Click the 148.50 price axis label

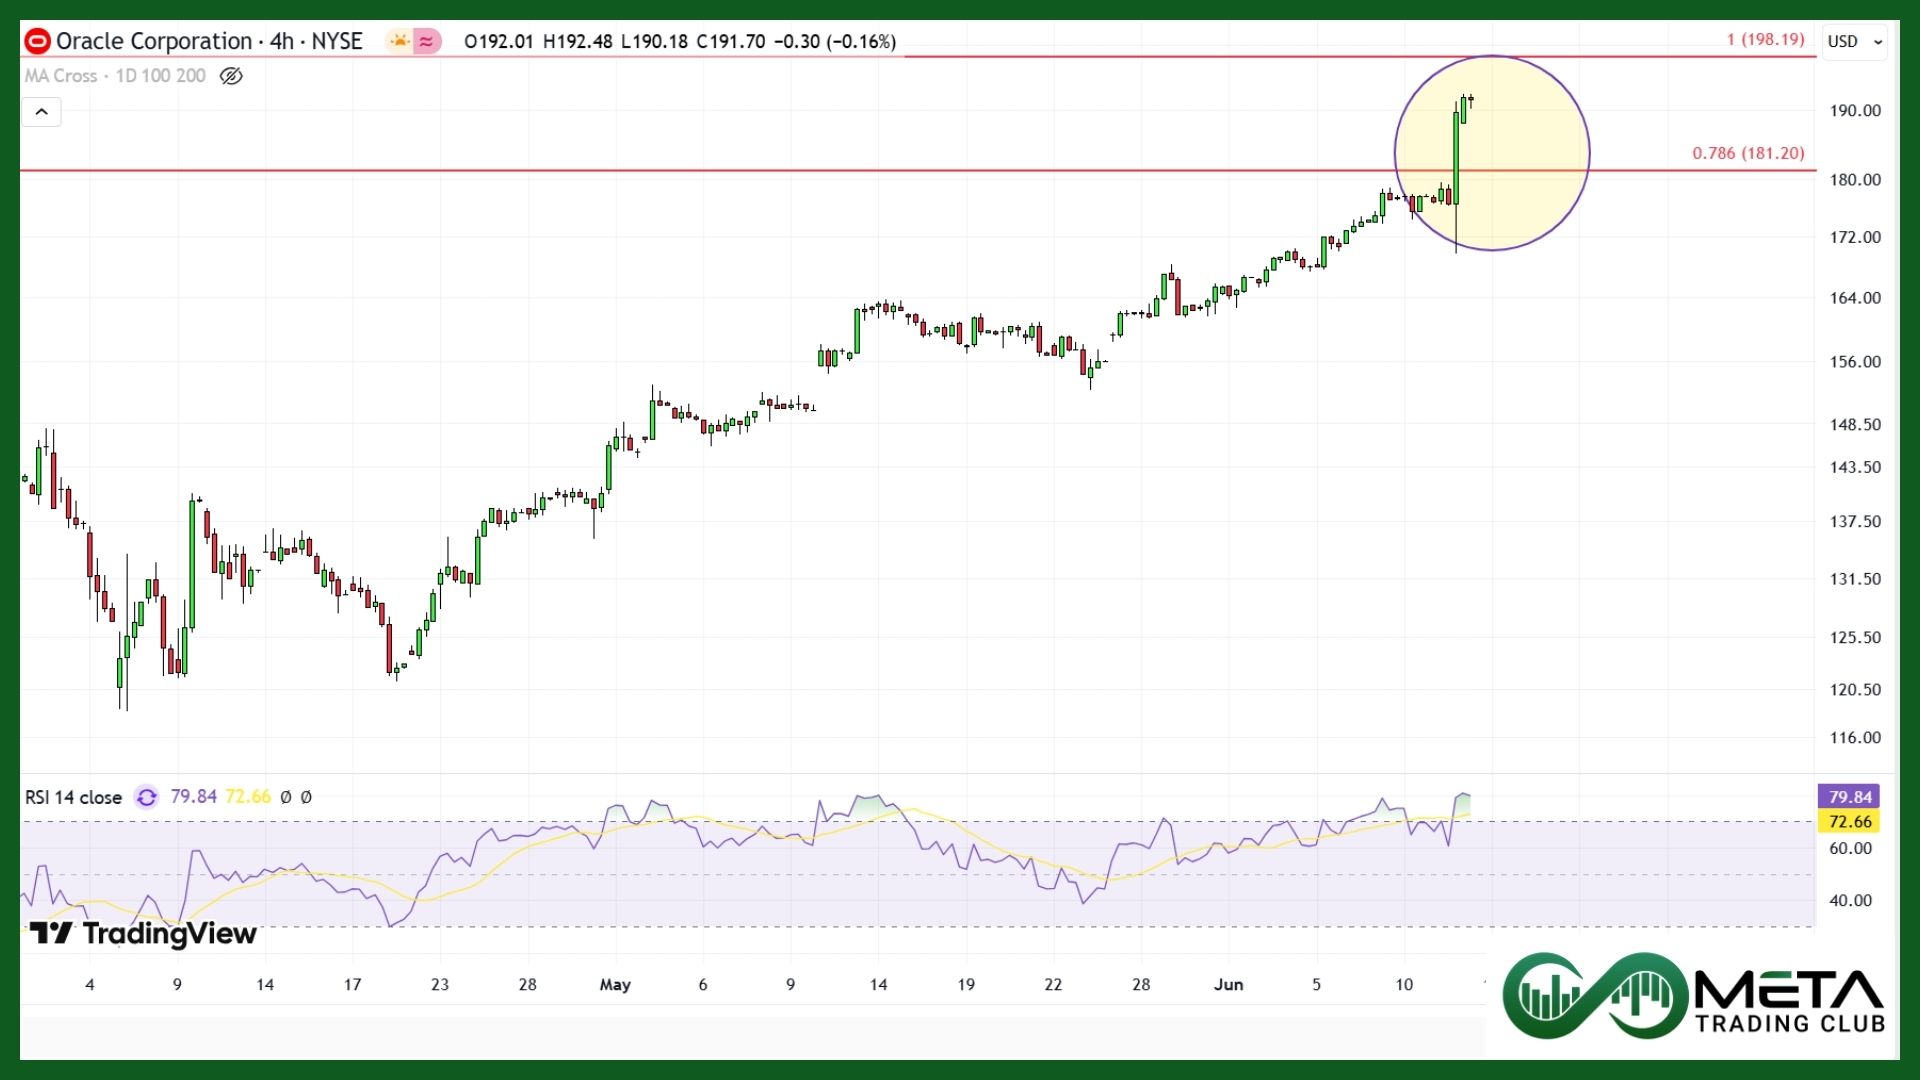click(1855, 425)
